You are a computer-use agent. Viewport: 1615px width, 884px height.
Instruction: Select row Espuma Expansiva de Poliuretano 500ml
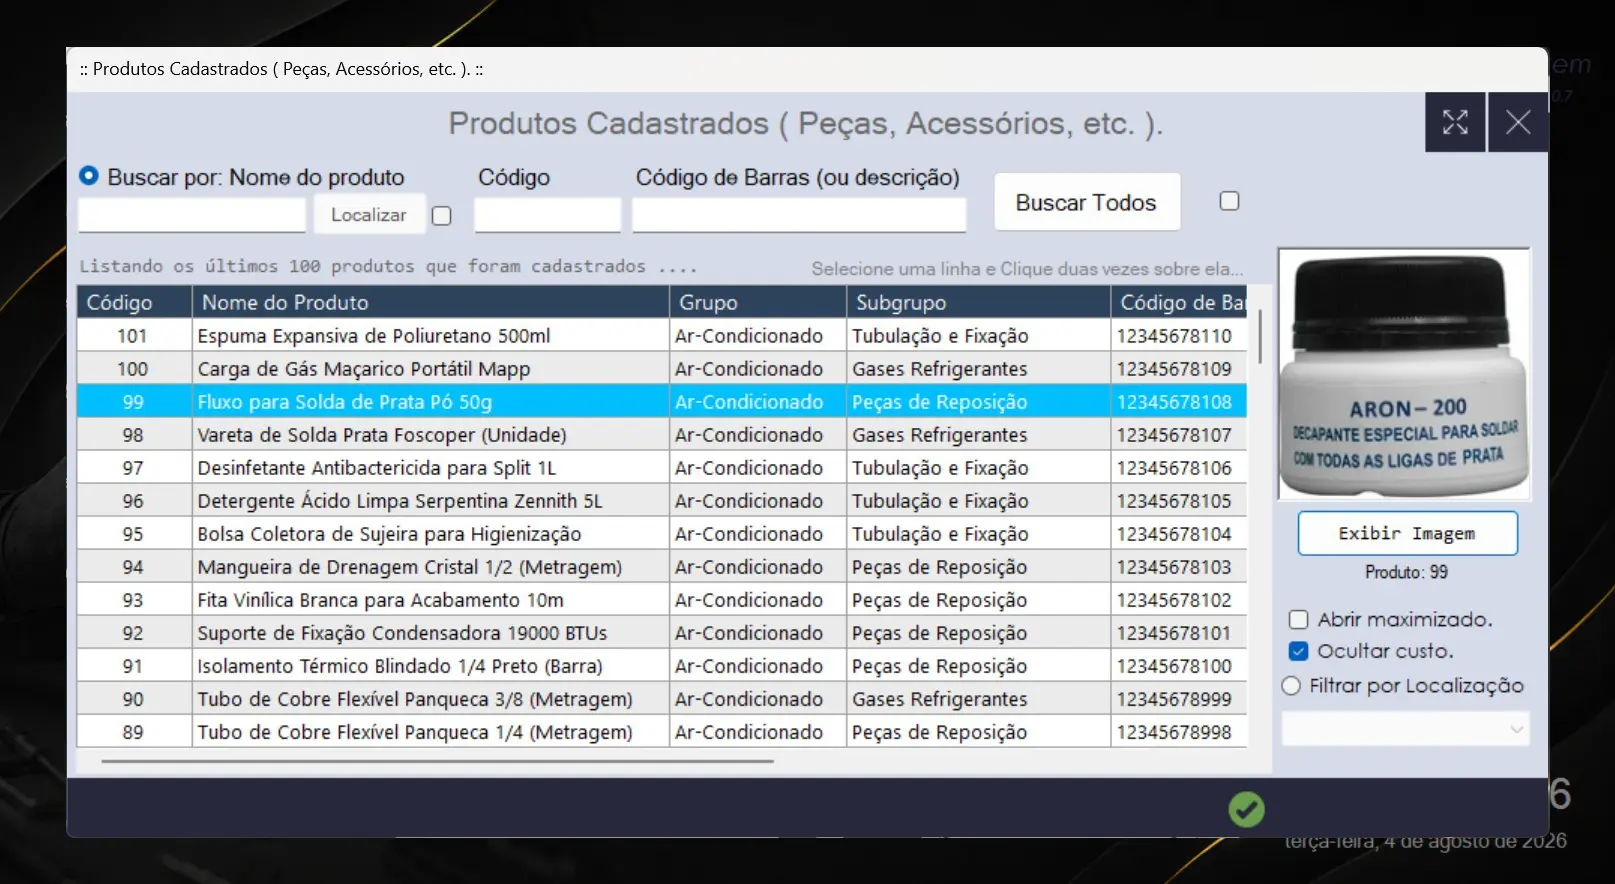[x=662, y=335]
